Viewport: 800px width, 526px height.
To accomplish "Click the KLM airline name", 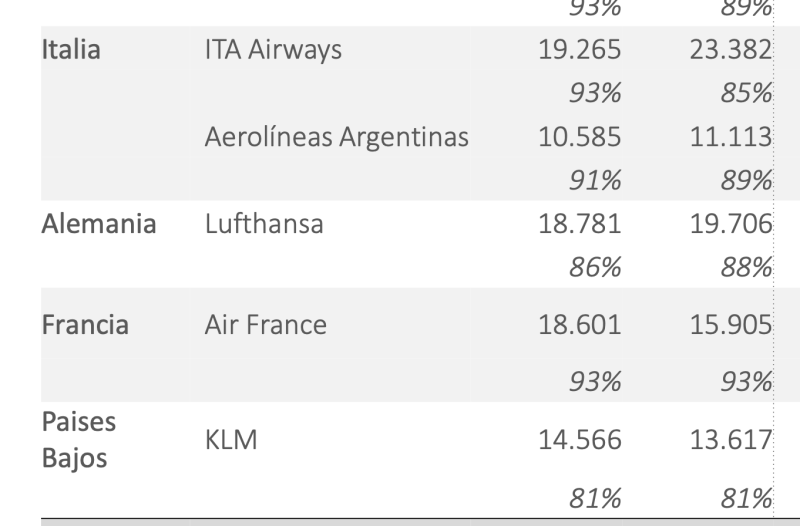I will click(x=231, y=440).
